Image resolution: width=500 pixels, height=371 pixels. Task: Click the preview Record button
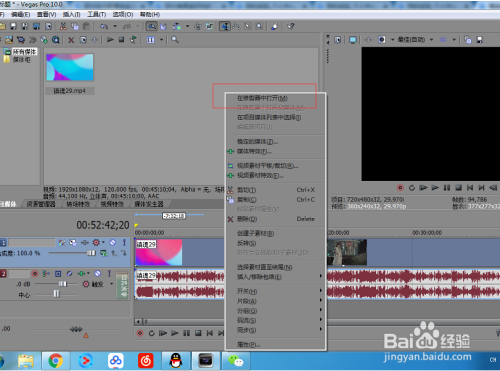[x=400, y=188]
